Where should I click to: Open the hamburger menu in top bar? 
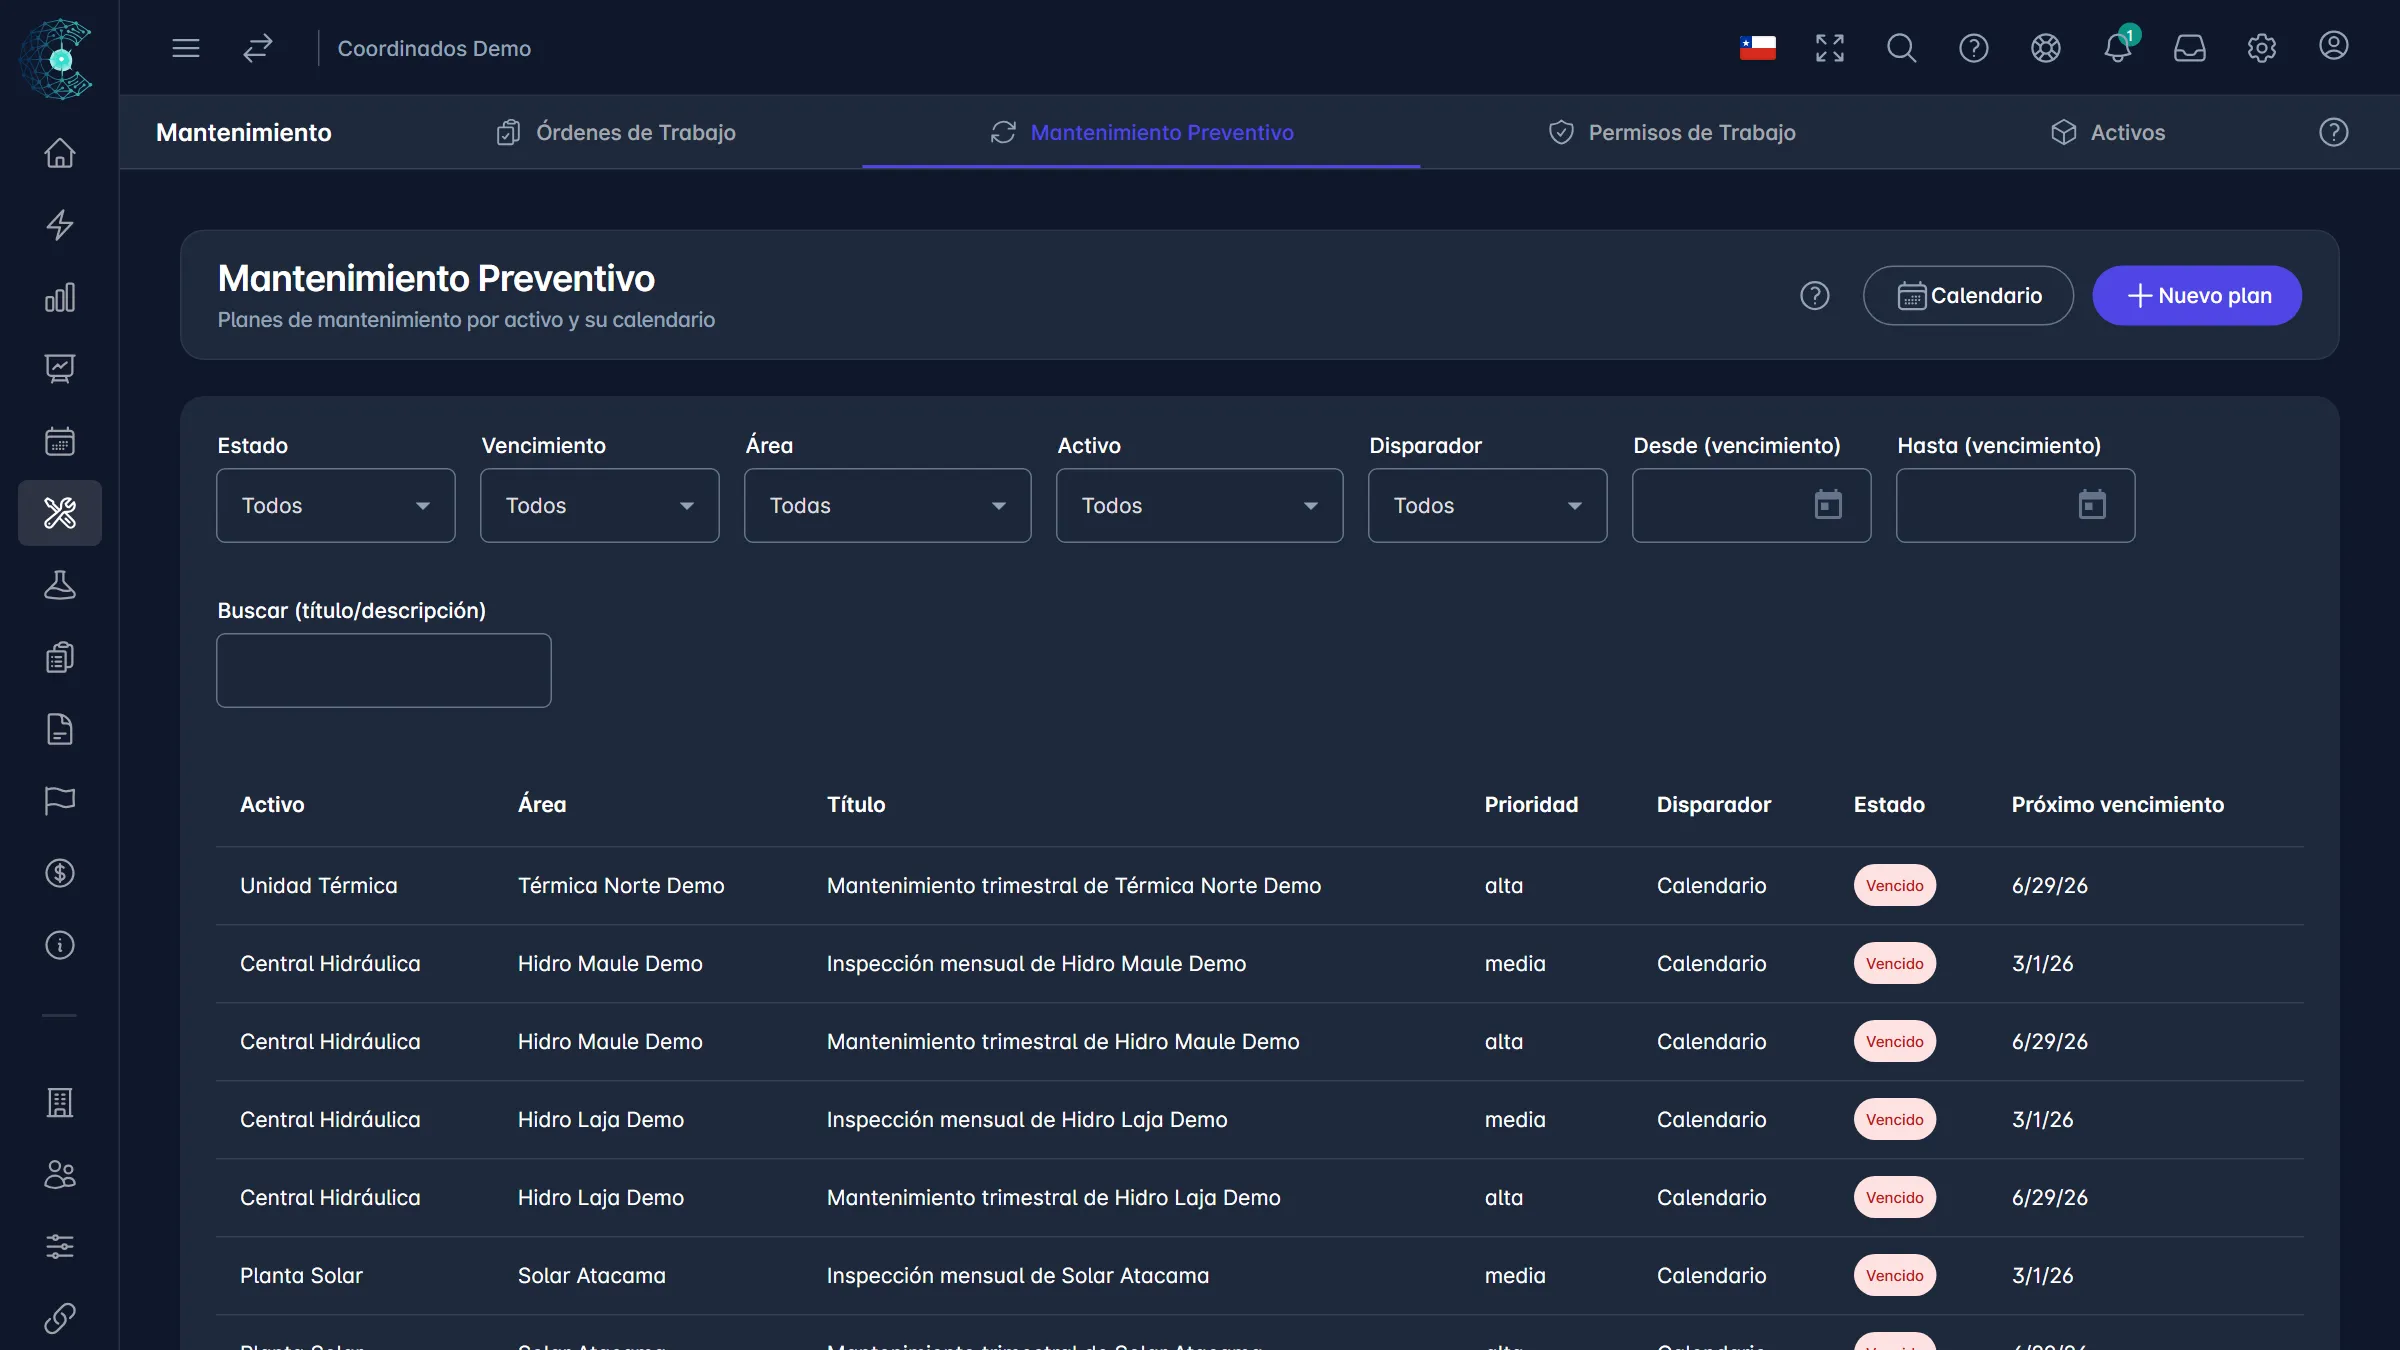(186, 48)
